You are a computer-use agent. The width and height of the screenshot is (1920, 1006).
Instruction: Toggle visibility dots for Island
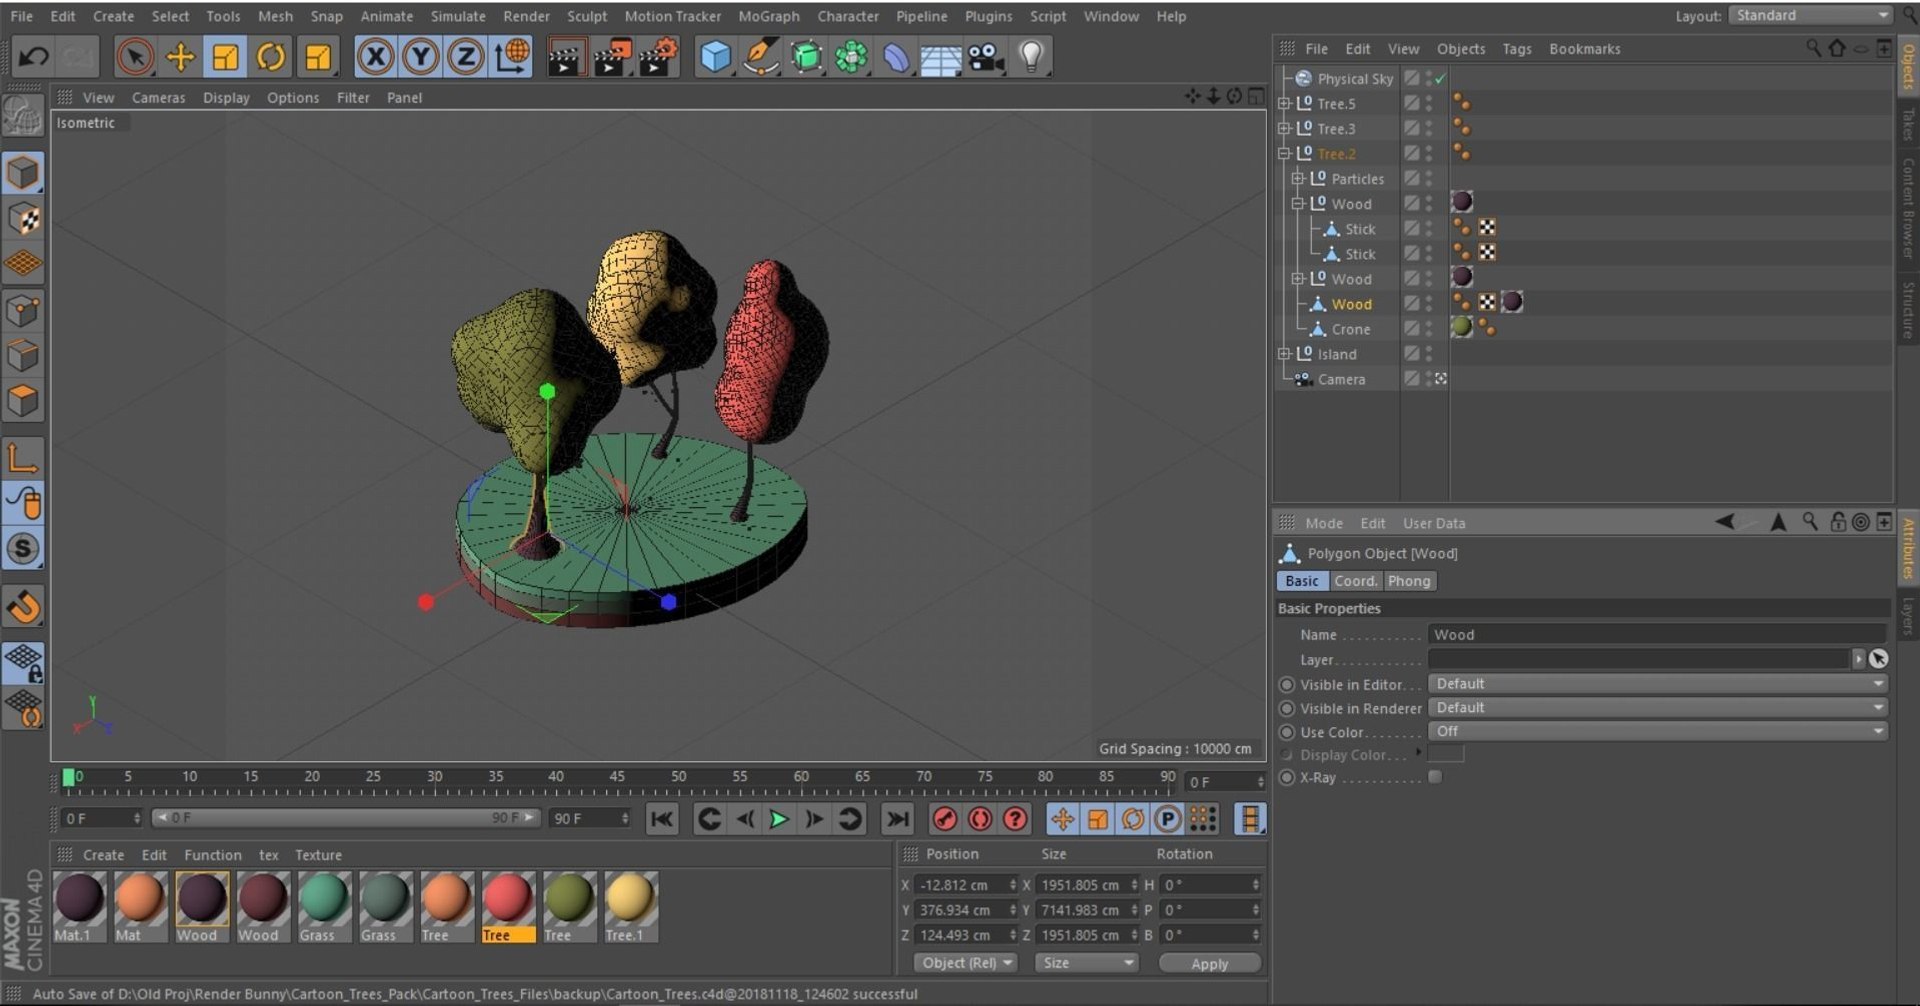tap(1429, 354)
